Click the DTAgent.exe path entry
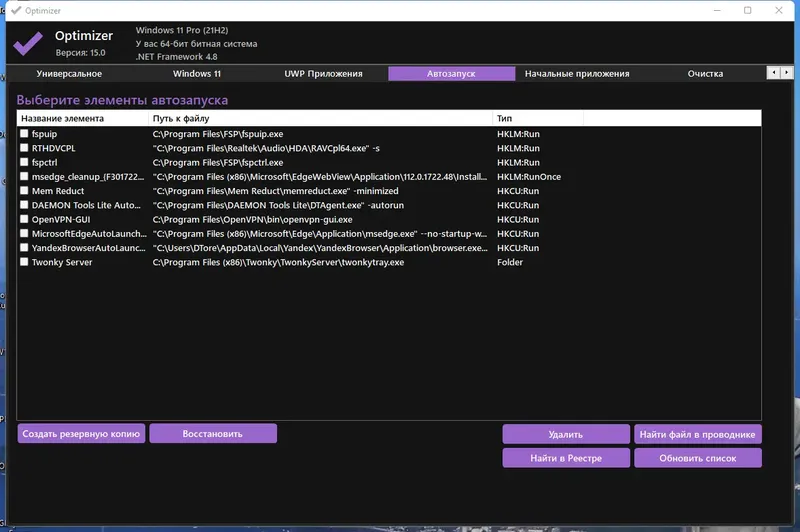Screen dimensions: 800x532 coord(278,205)
